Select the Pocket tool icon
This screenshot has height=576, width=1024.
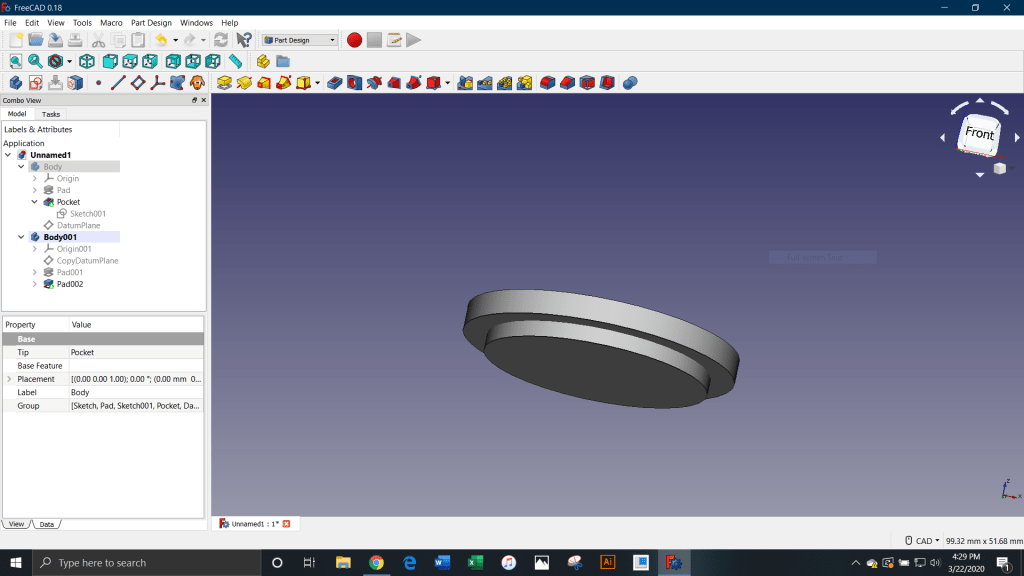click(335, 83)
